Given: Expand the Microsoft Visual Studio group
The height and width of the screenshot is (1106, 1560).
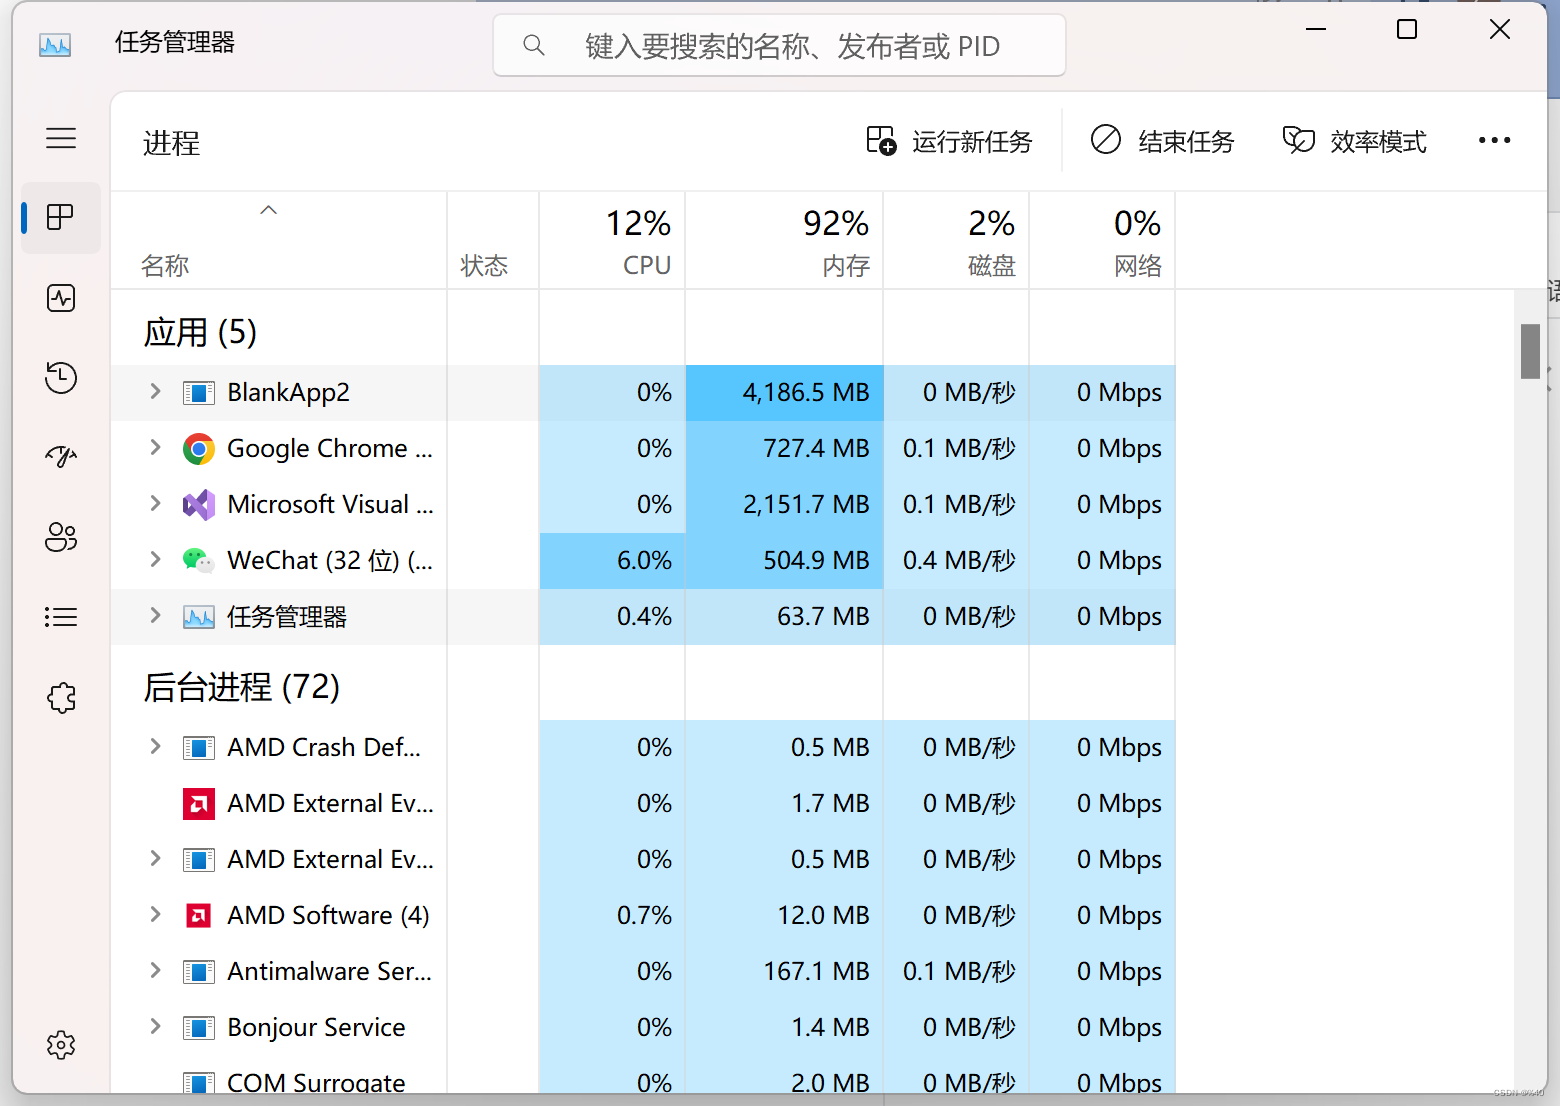Looking at the screenshot, I should pyautogui.click(x=155, y=503).
